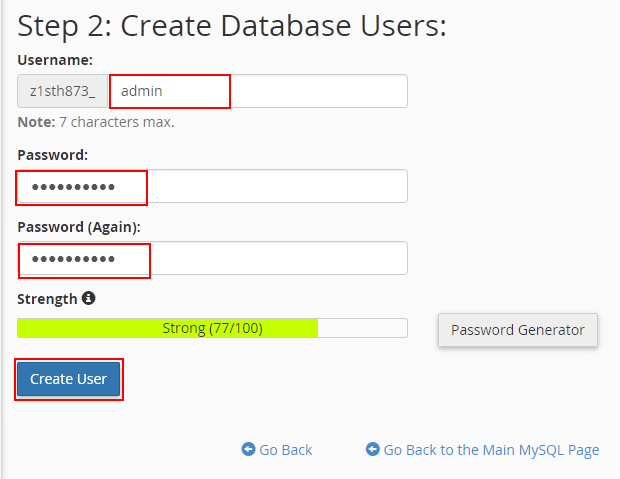
Task: Focus the Username input containing admin
Action: point(258,91)
